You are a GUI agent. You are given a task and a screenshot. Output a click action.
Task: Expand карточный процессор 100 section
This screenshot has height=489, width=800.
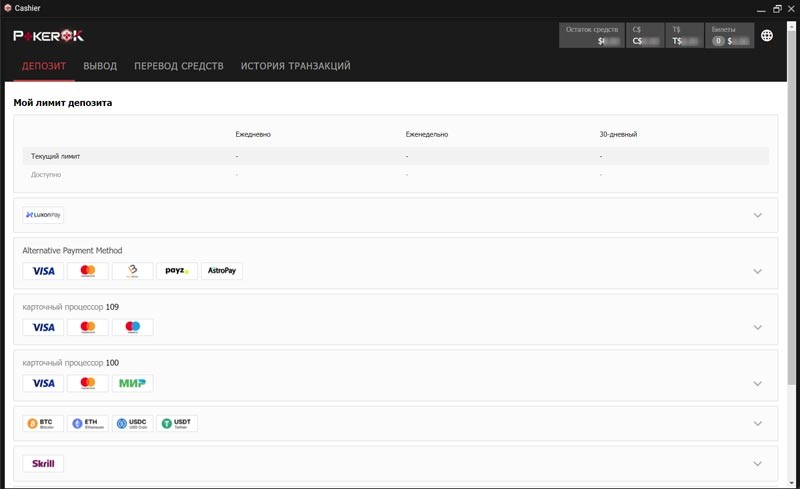tap(757, 383)
